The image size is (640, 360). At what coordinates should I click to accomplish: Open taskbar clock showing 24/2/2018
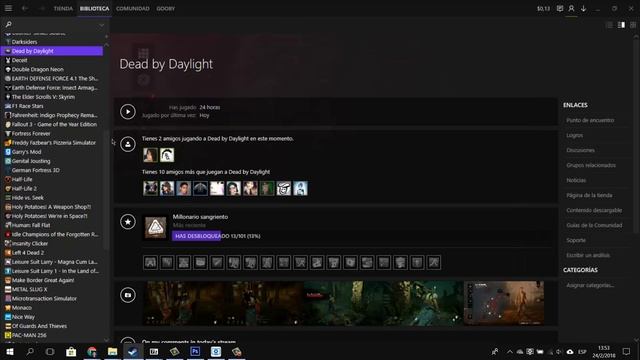604,351
